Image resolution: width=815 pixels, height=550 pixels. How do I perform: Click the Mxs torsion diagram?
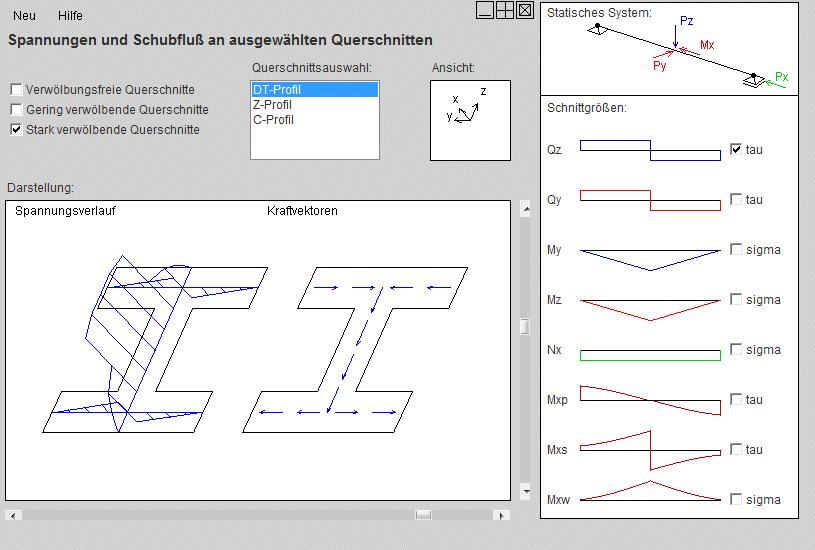click(650, 450)
